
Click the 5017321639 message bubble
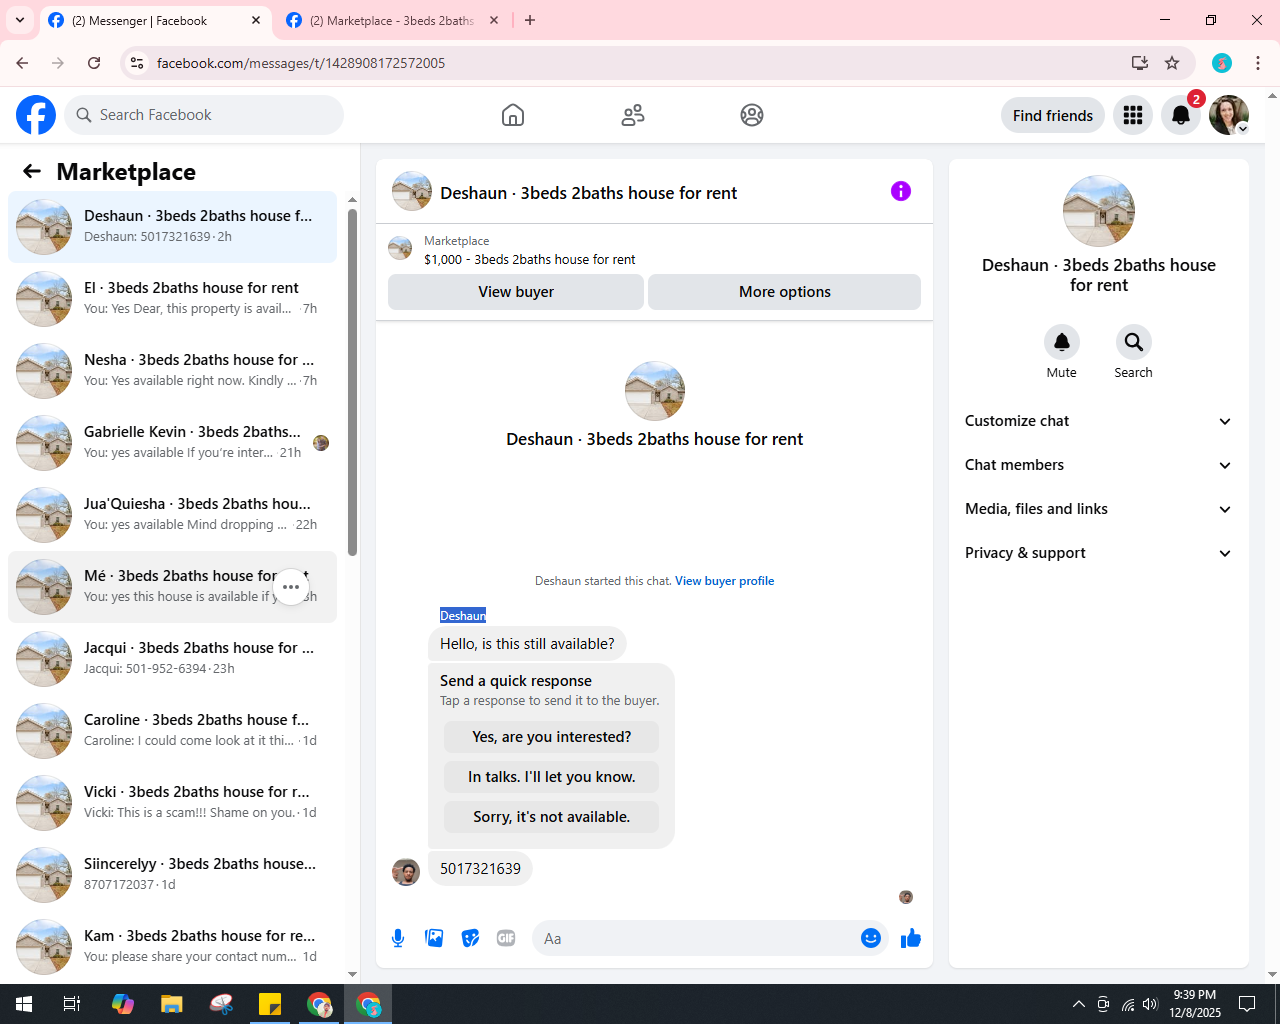(480, 869)
